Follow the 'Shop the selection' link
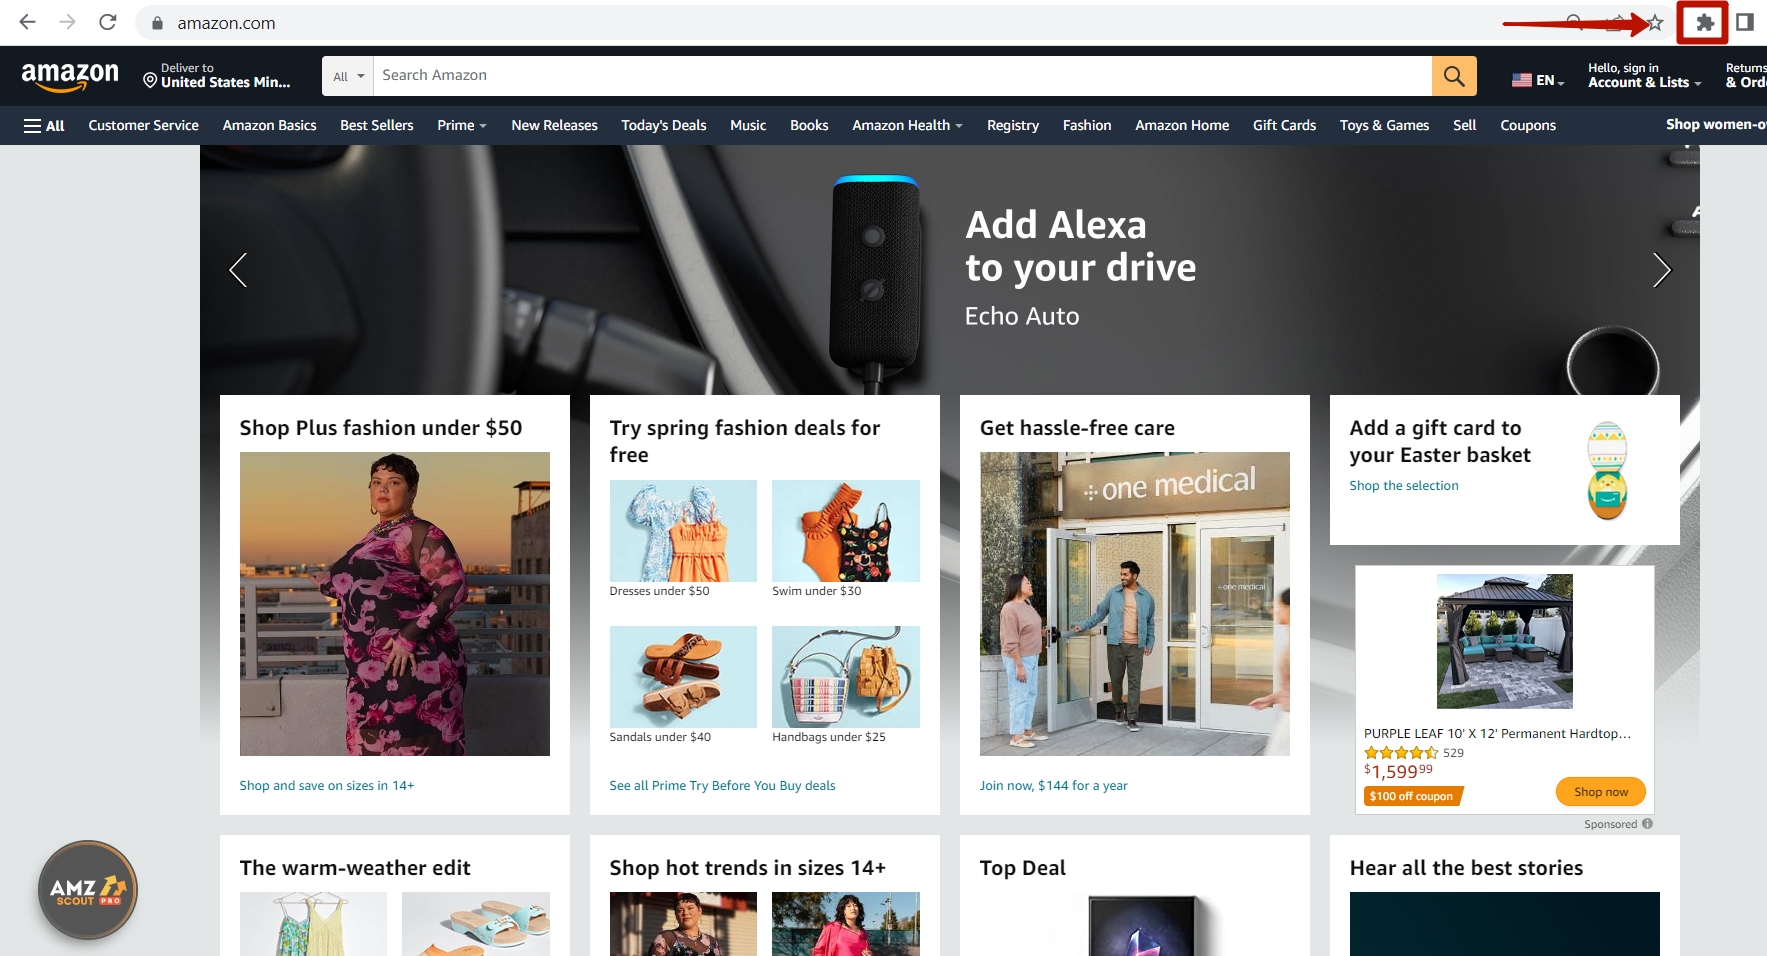The width and height of the screenshot is (1767, 956). [x=1404, y=486]
